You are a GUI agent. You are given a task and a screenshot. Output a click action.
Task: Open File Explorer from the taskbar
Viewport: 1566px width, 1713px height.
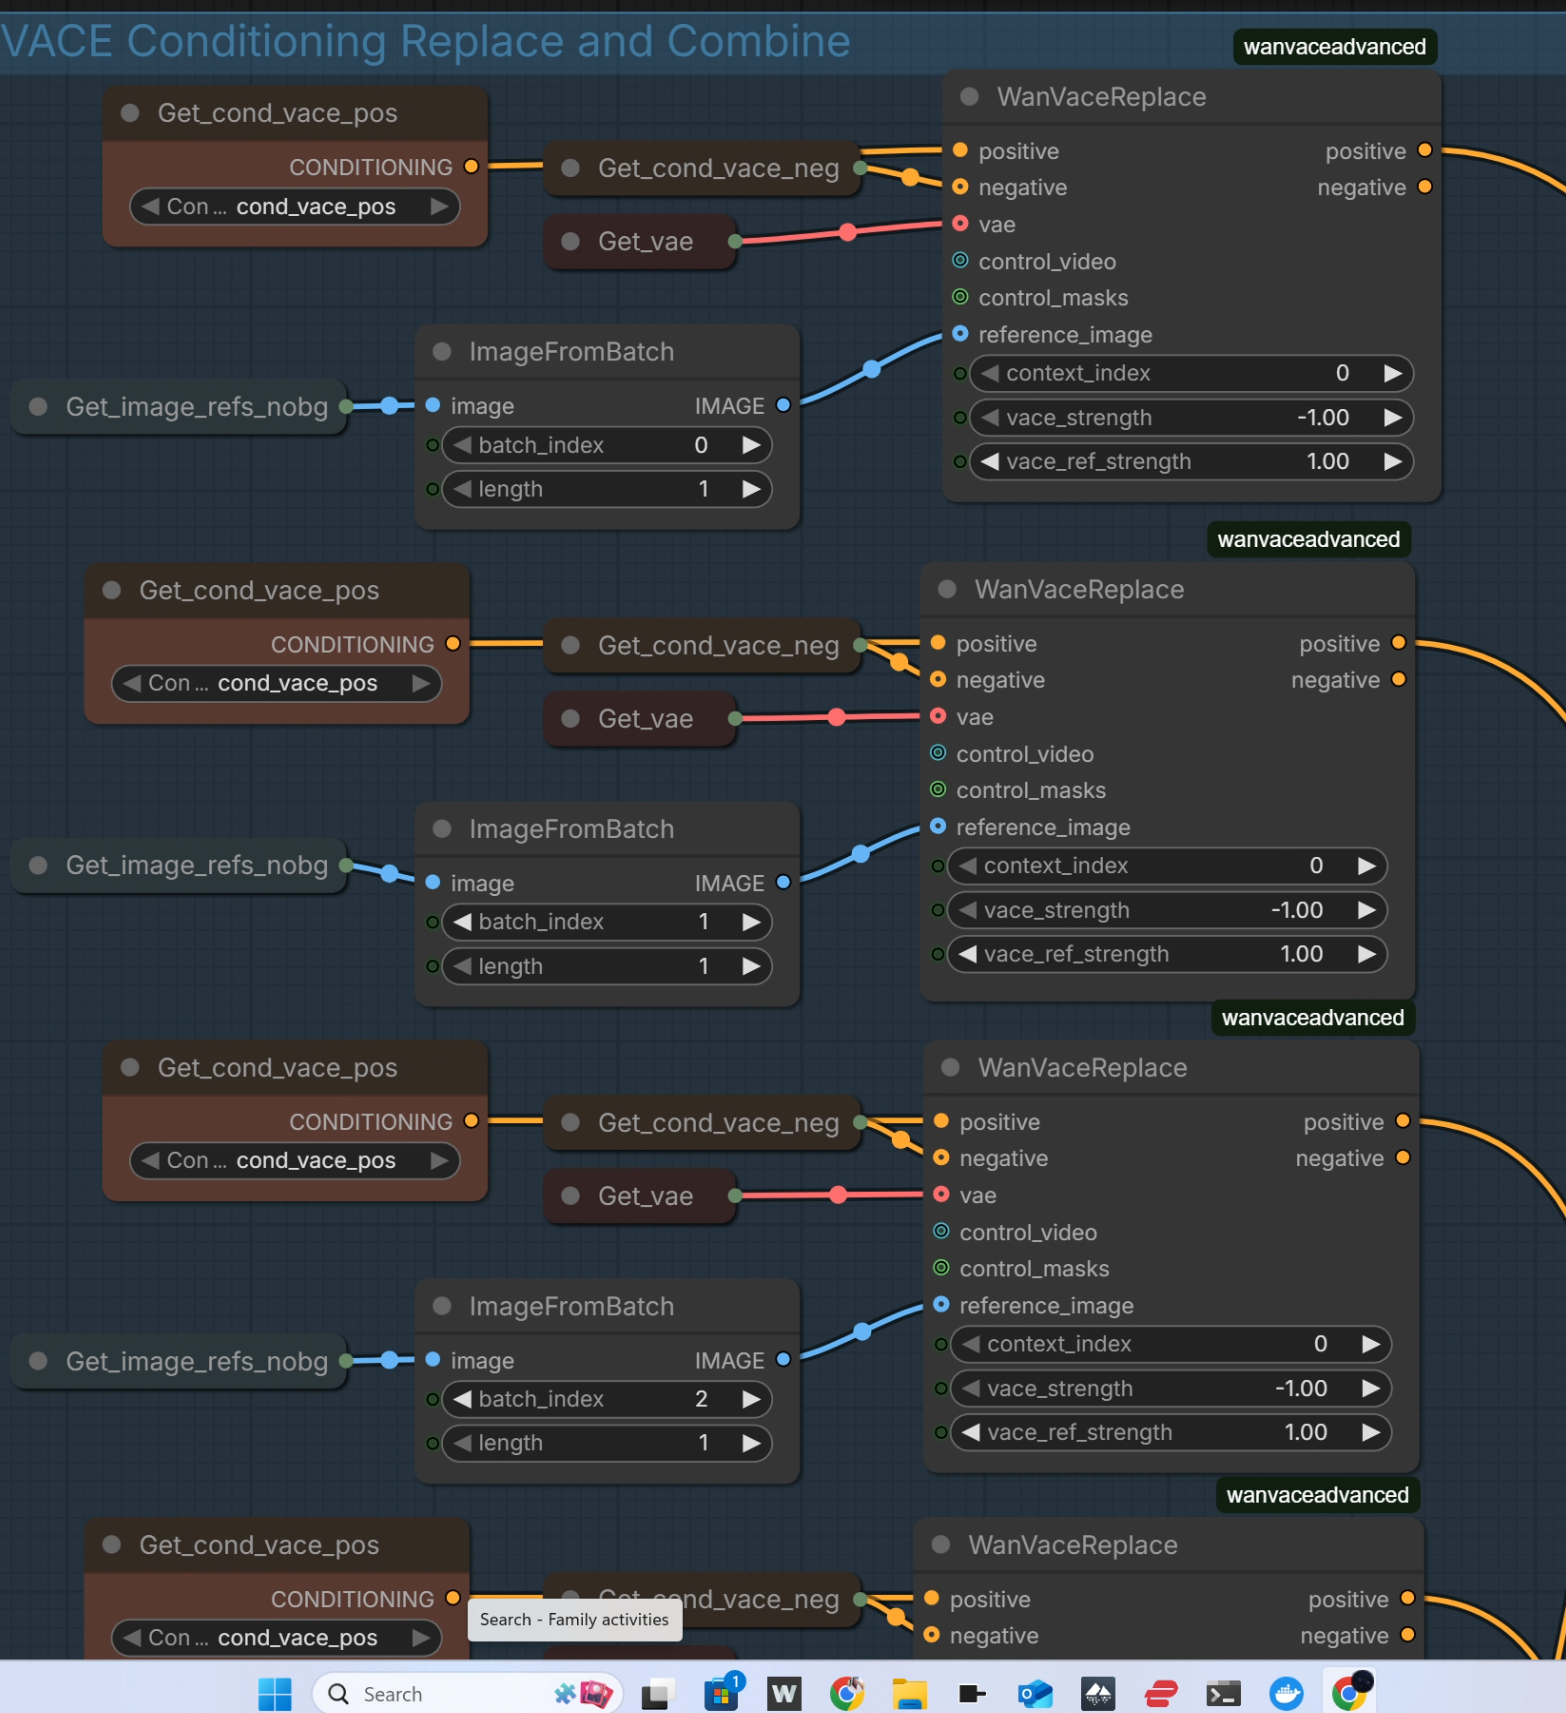[x=909, y=1693]
